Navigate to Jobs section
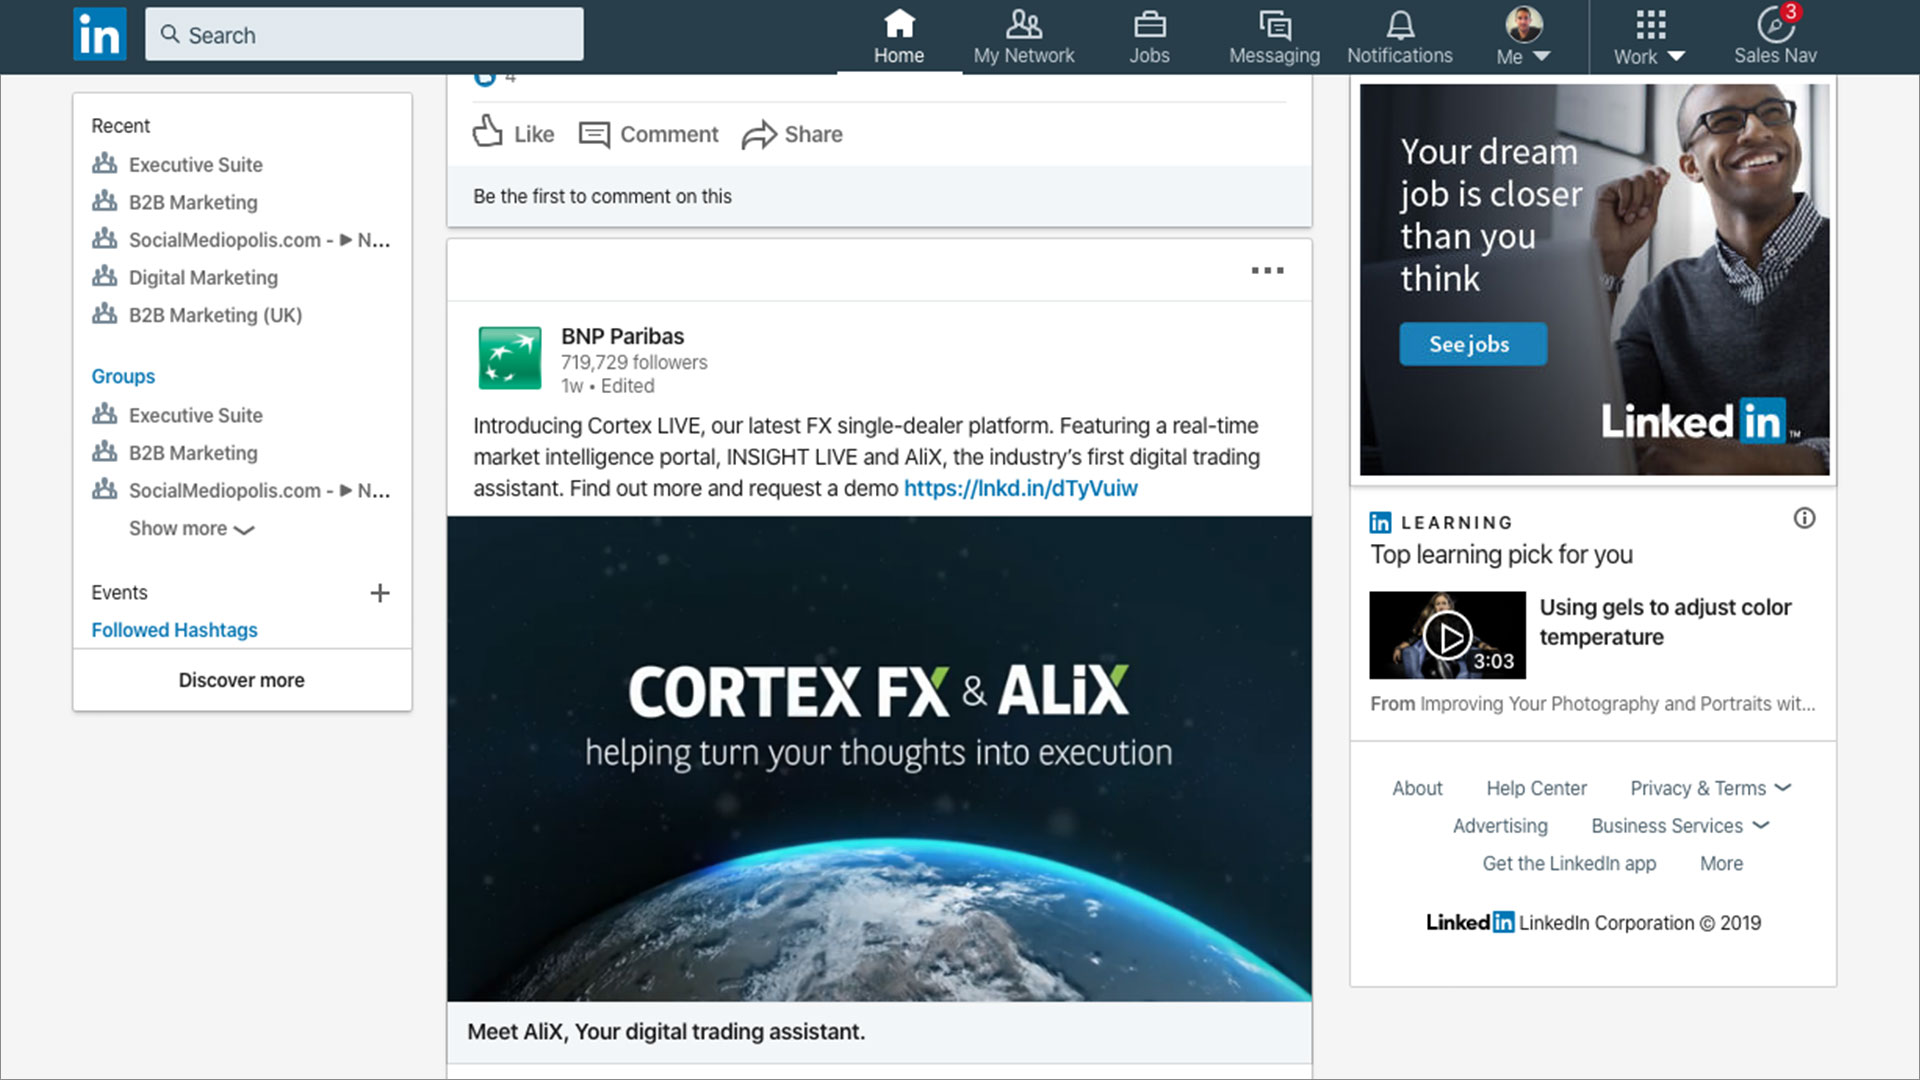Image resolution: width=1920 pixels, height=1080 pixels. (x=1149, y=37)
